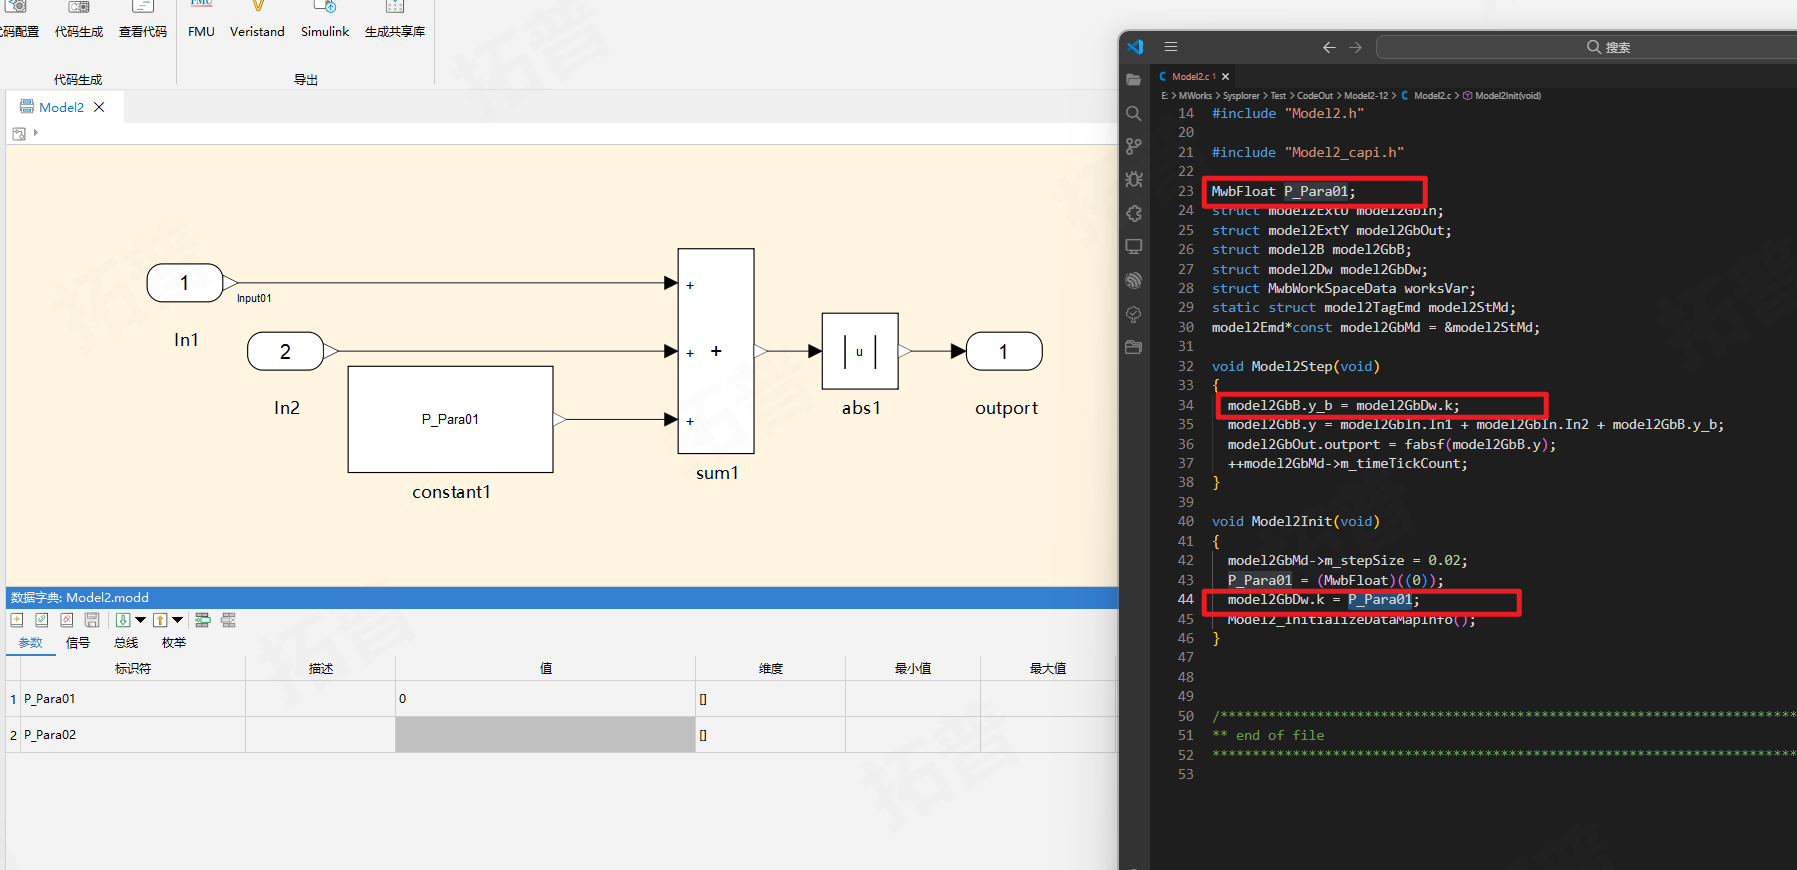Screen dimensions: 1797x870
Task: Select the outport block
Action: tap(1004, 351)
